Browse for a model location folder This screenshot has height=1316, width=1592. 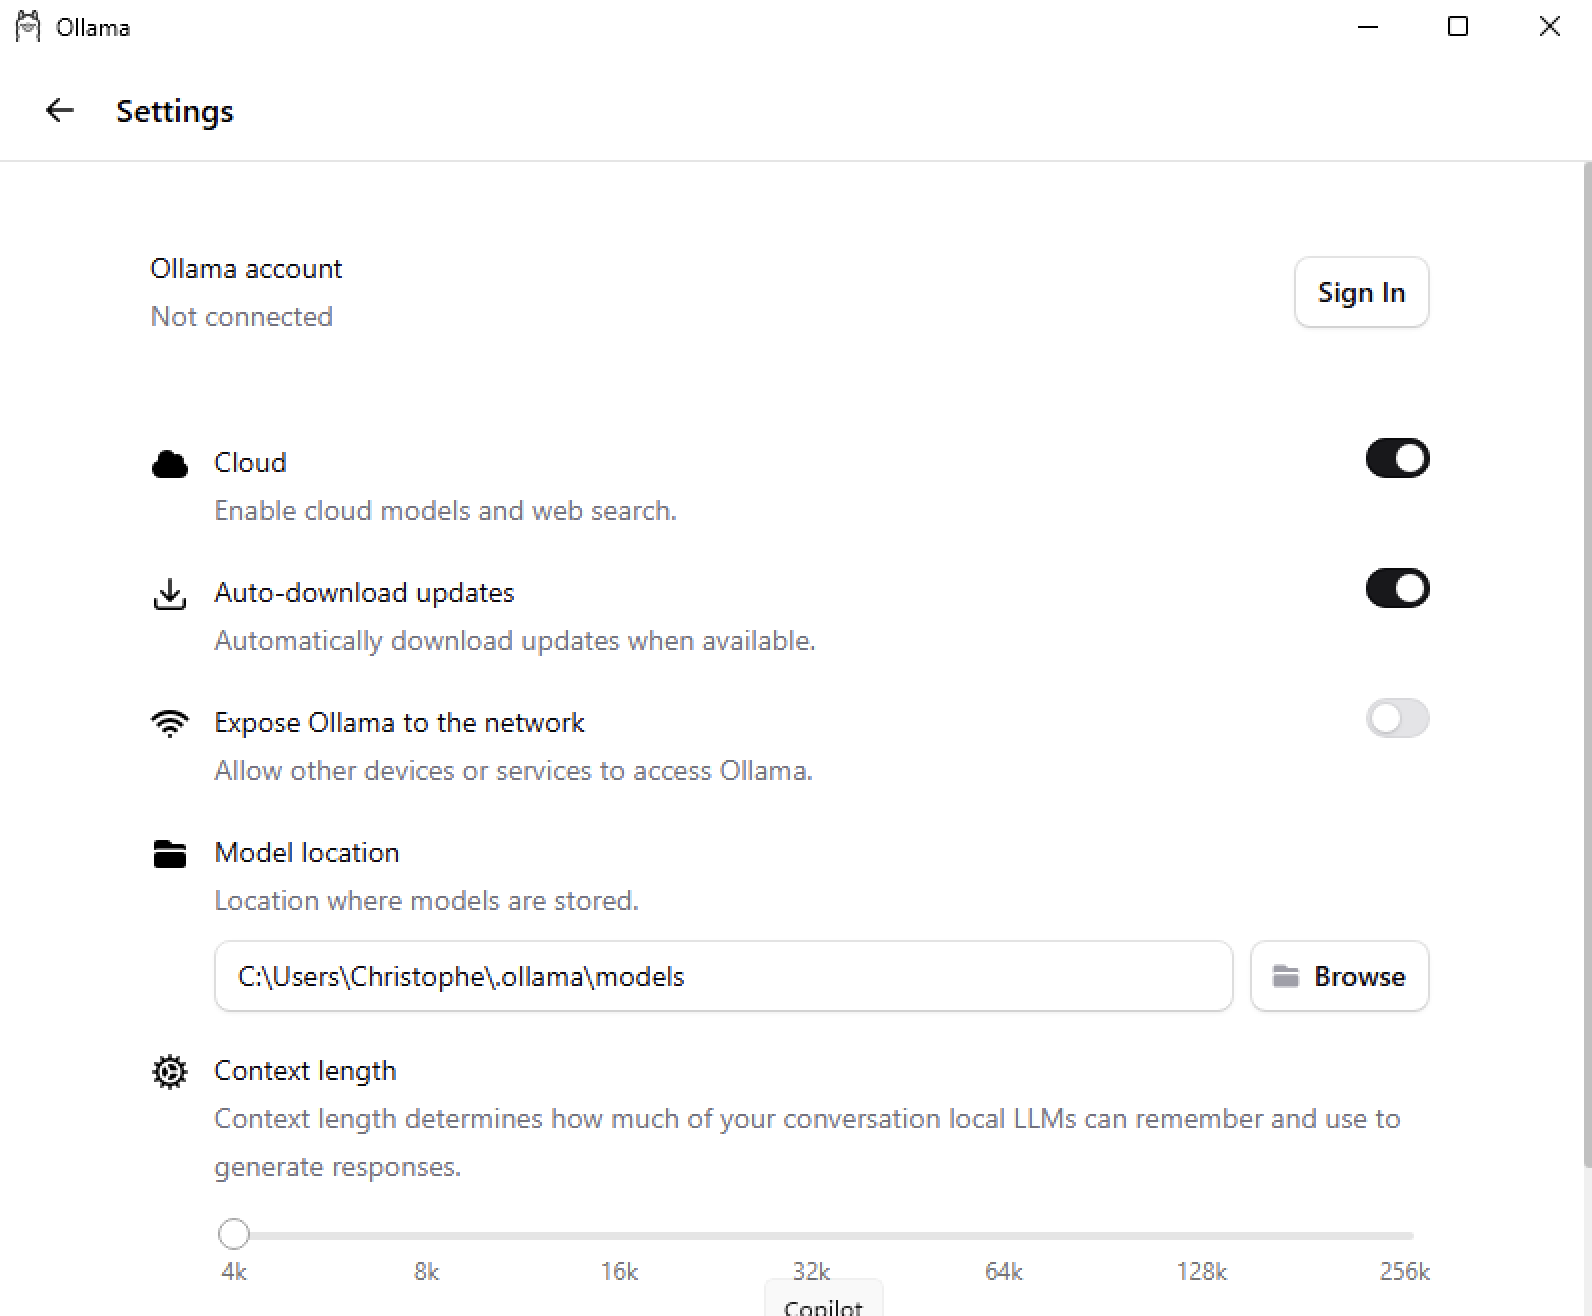click(x=1339, y=976)
